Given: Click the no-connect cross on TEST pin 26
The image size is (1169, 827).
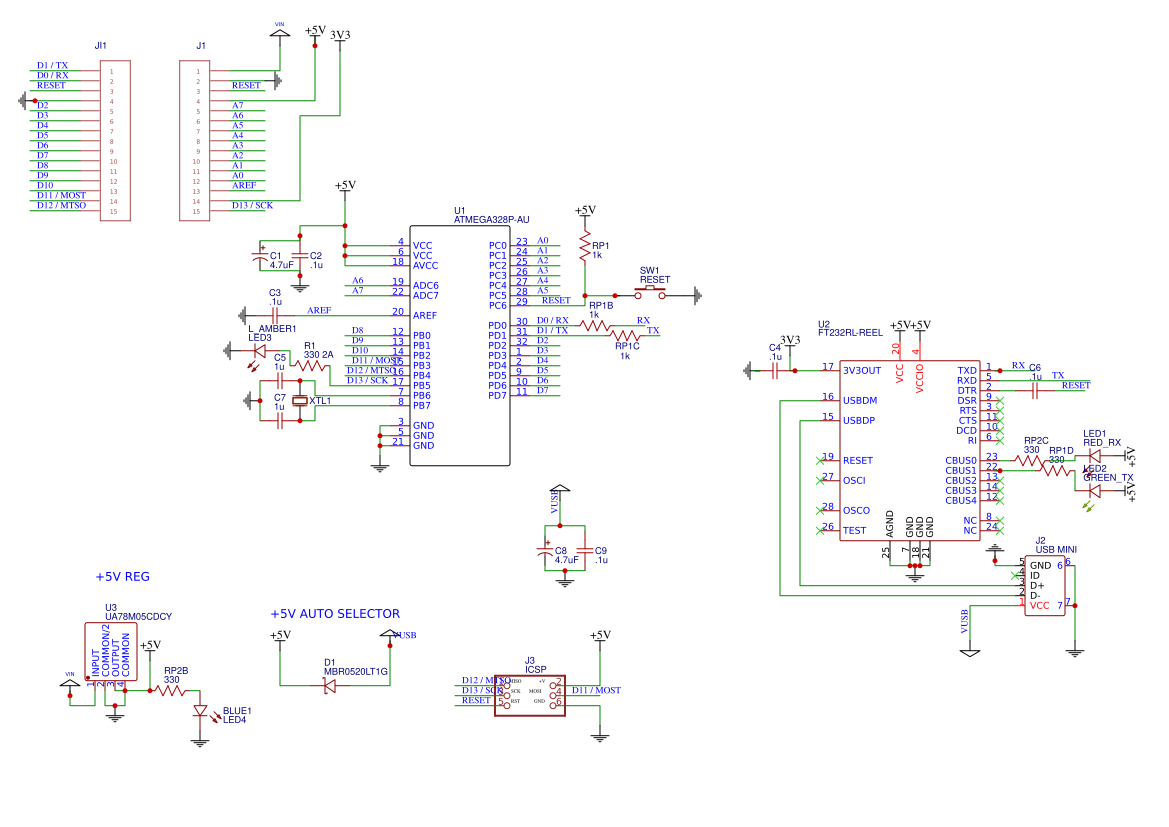Looking at the screenshot, I should click(822, 530).
